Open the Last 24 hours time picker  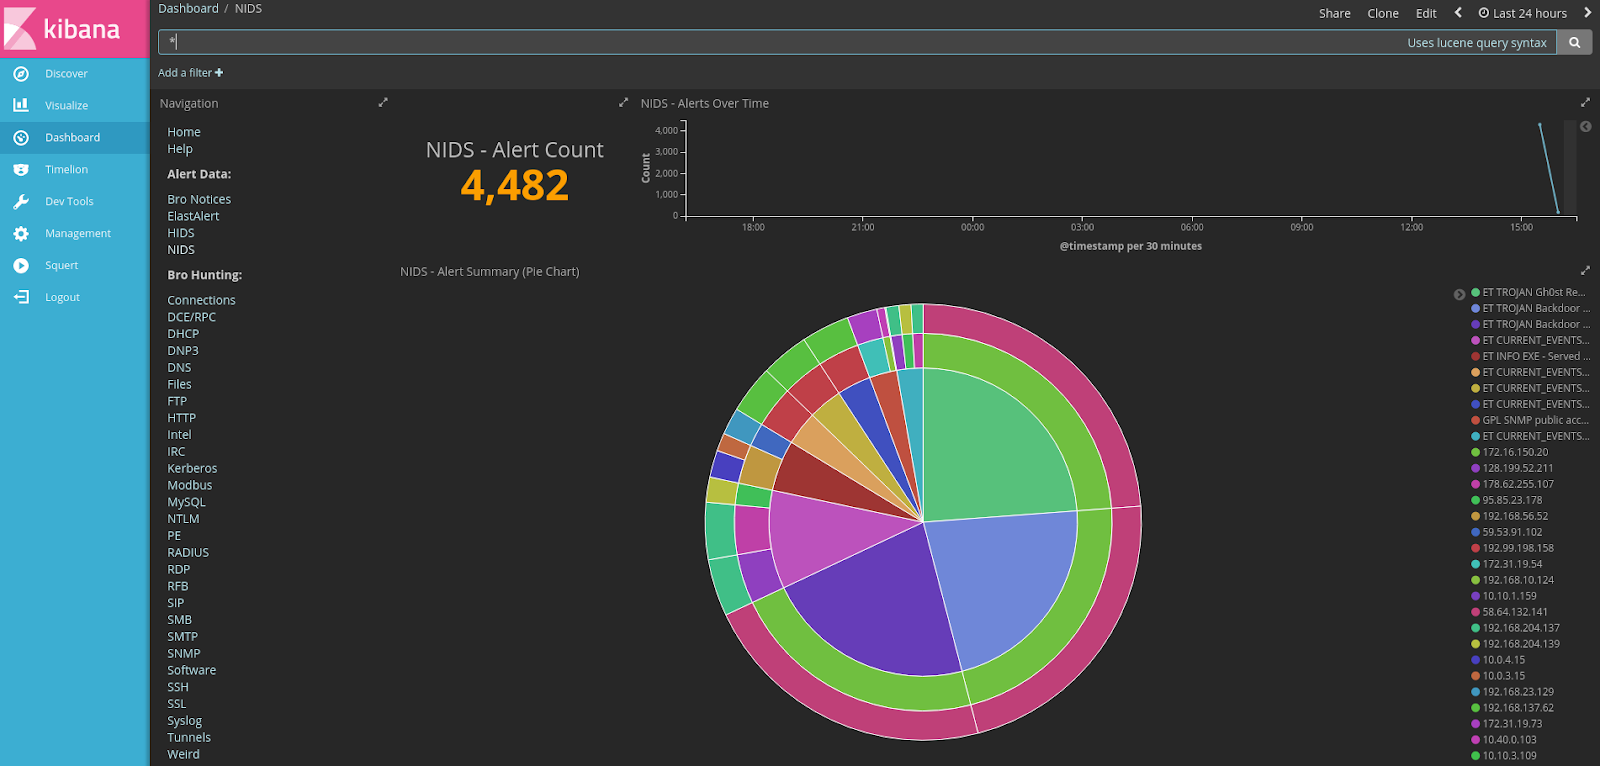pyautogui.click(x=1523, y=13)
